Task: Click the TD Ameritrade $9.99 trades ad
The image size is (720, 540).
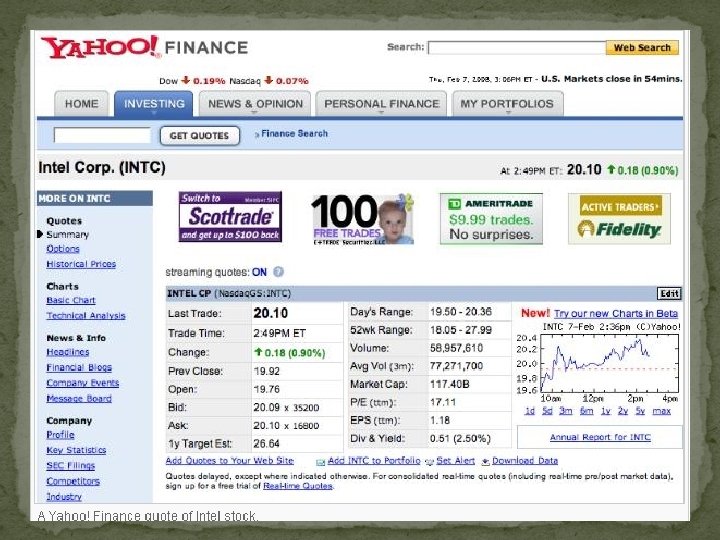Action: coord(491,219)
